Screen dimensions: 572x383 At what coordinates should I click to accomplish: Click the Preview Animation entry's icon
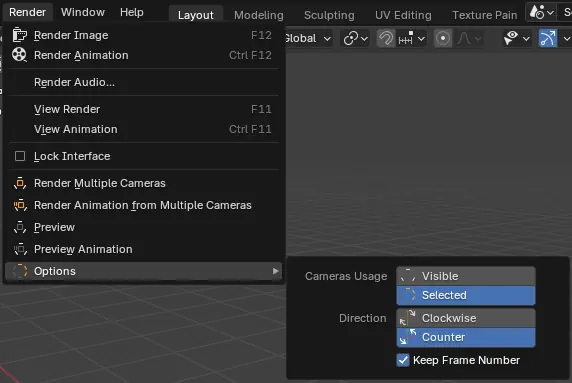tap(20, 249)
